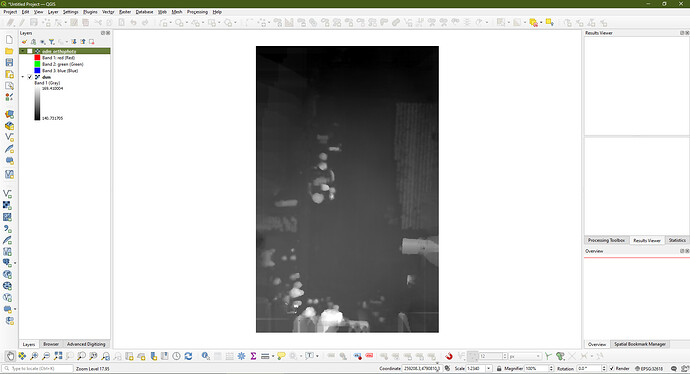This screenshot has width=690, height=374.
Task: Collapse the dsm layer tree arrow
Action: click(x=23, y=77)
